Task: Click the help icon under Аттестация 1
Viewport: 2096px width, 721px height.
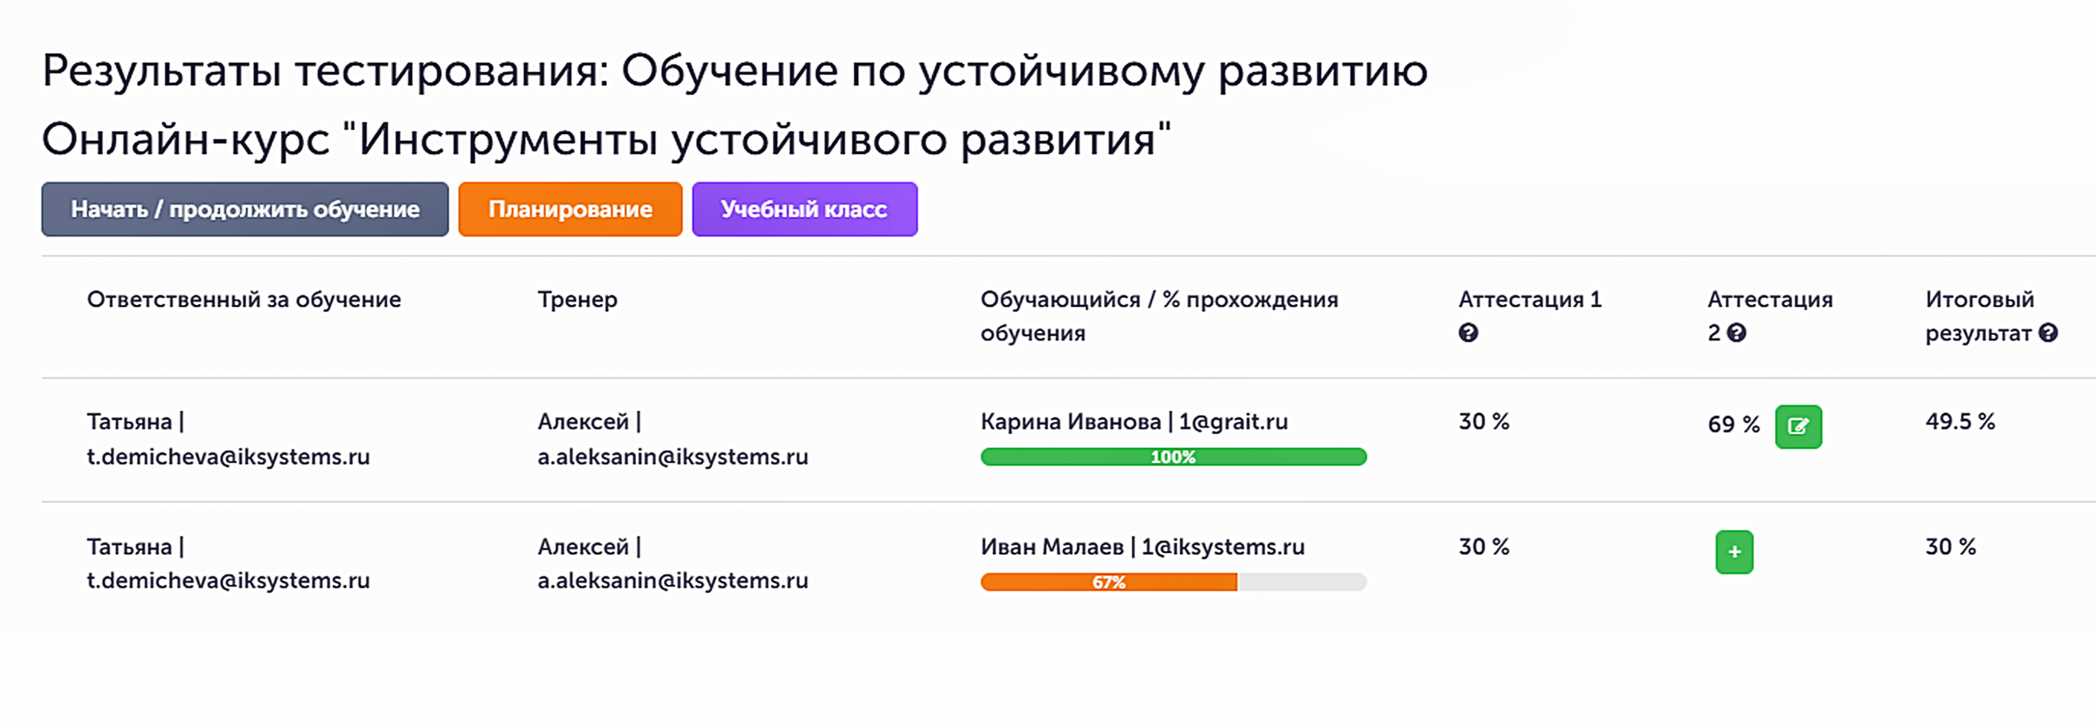Action: [x=1468, y=333]
